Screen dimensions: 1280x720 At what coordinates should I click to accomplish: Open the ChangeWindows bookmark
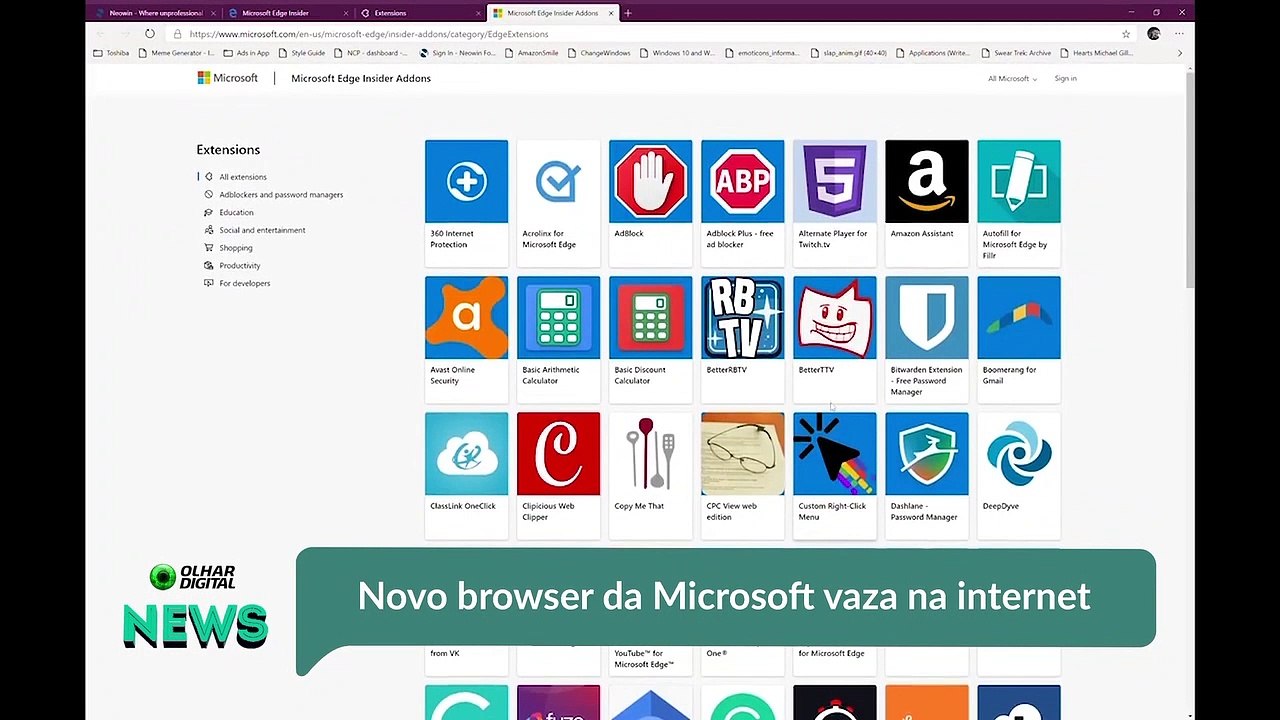[x=599, y=53]
